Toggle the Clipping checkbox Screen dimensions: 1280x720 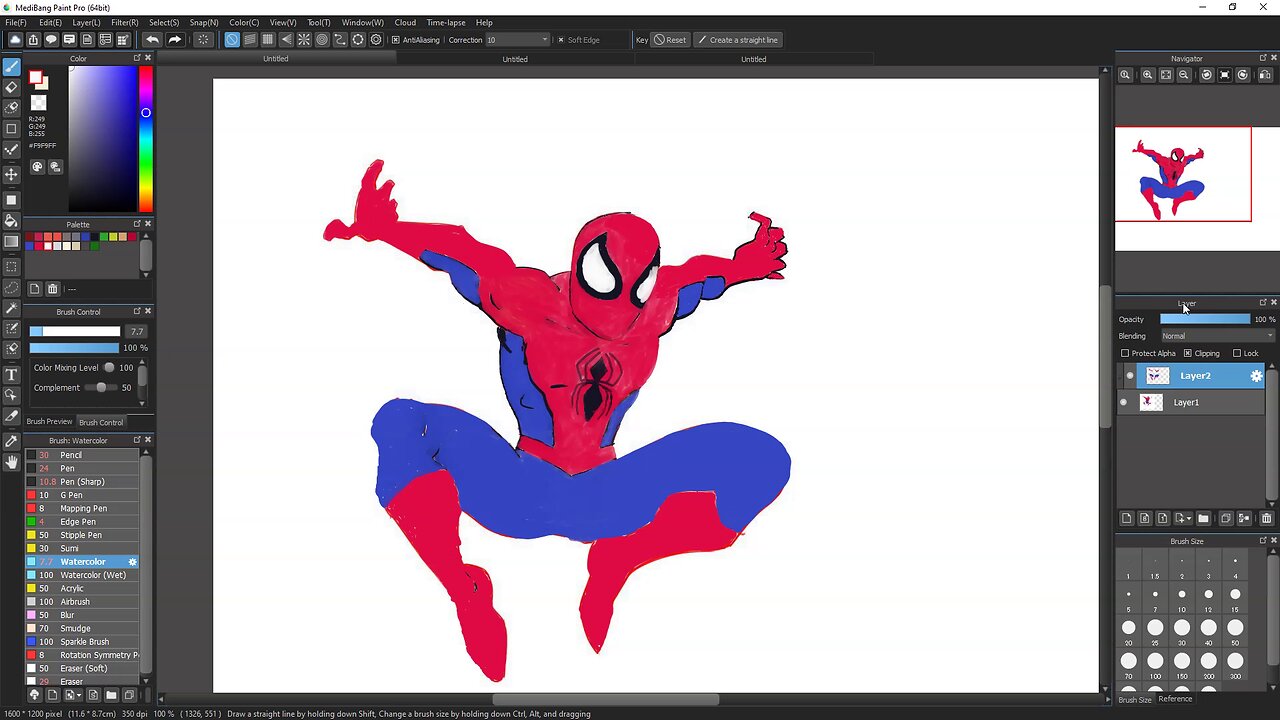click(1187, 353)
